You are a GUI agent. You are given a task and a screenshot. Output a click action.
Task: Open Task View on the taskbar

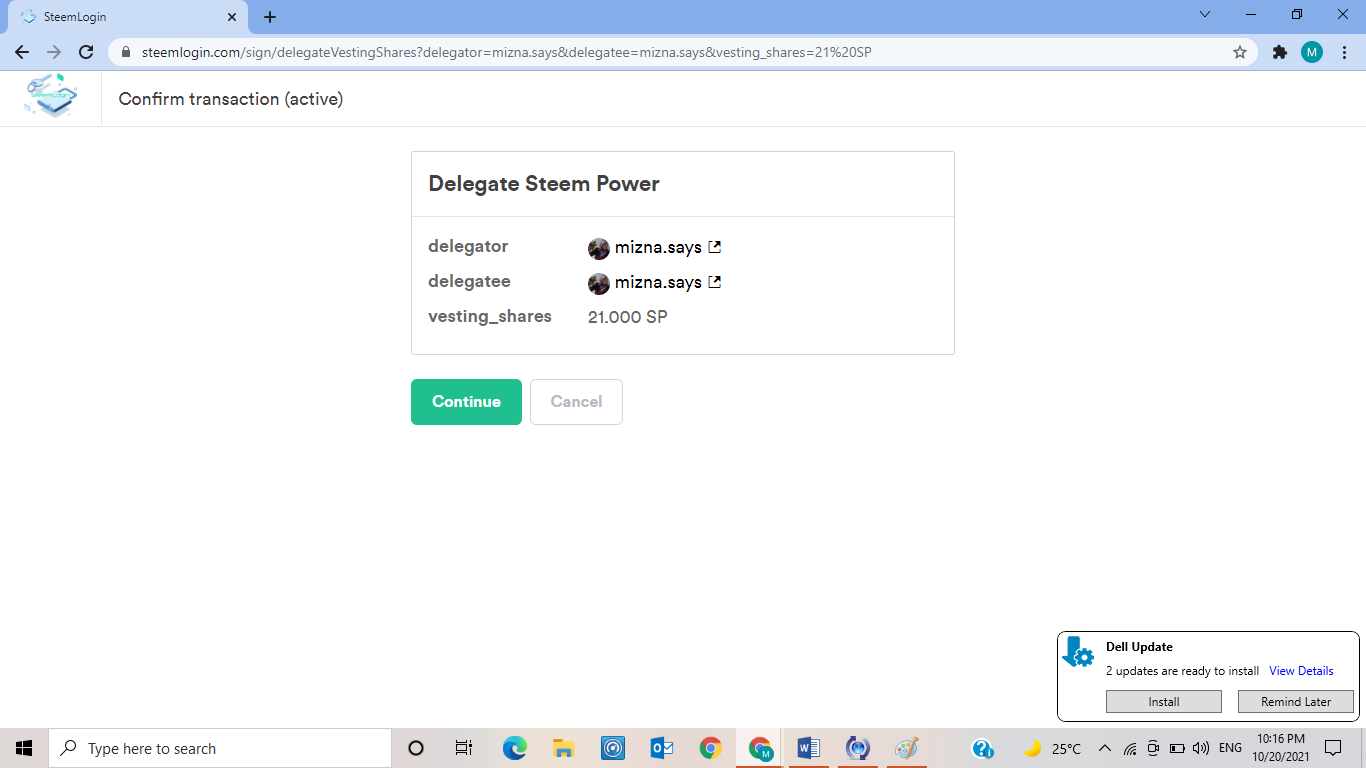pos(464,748)
